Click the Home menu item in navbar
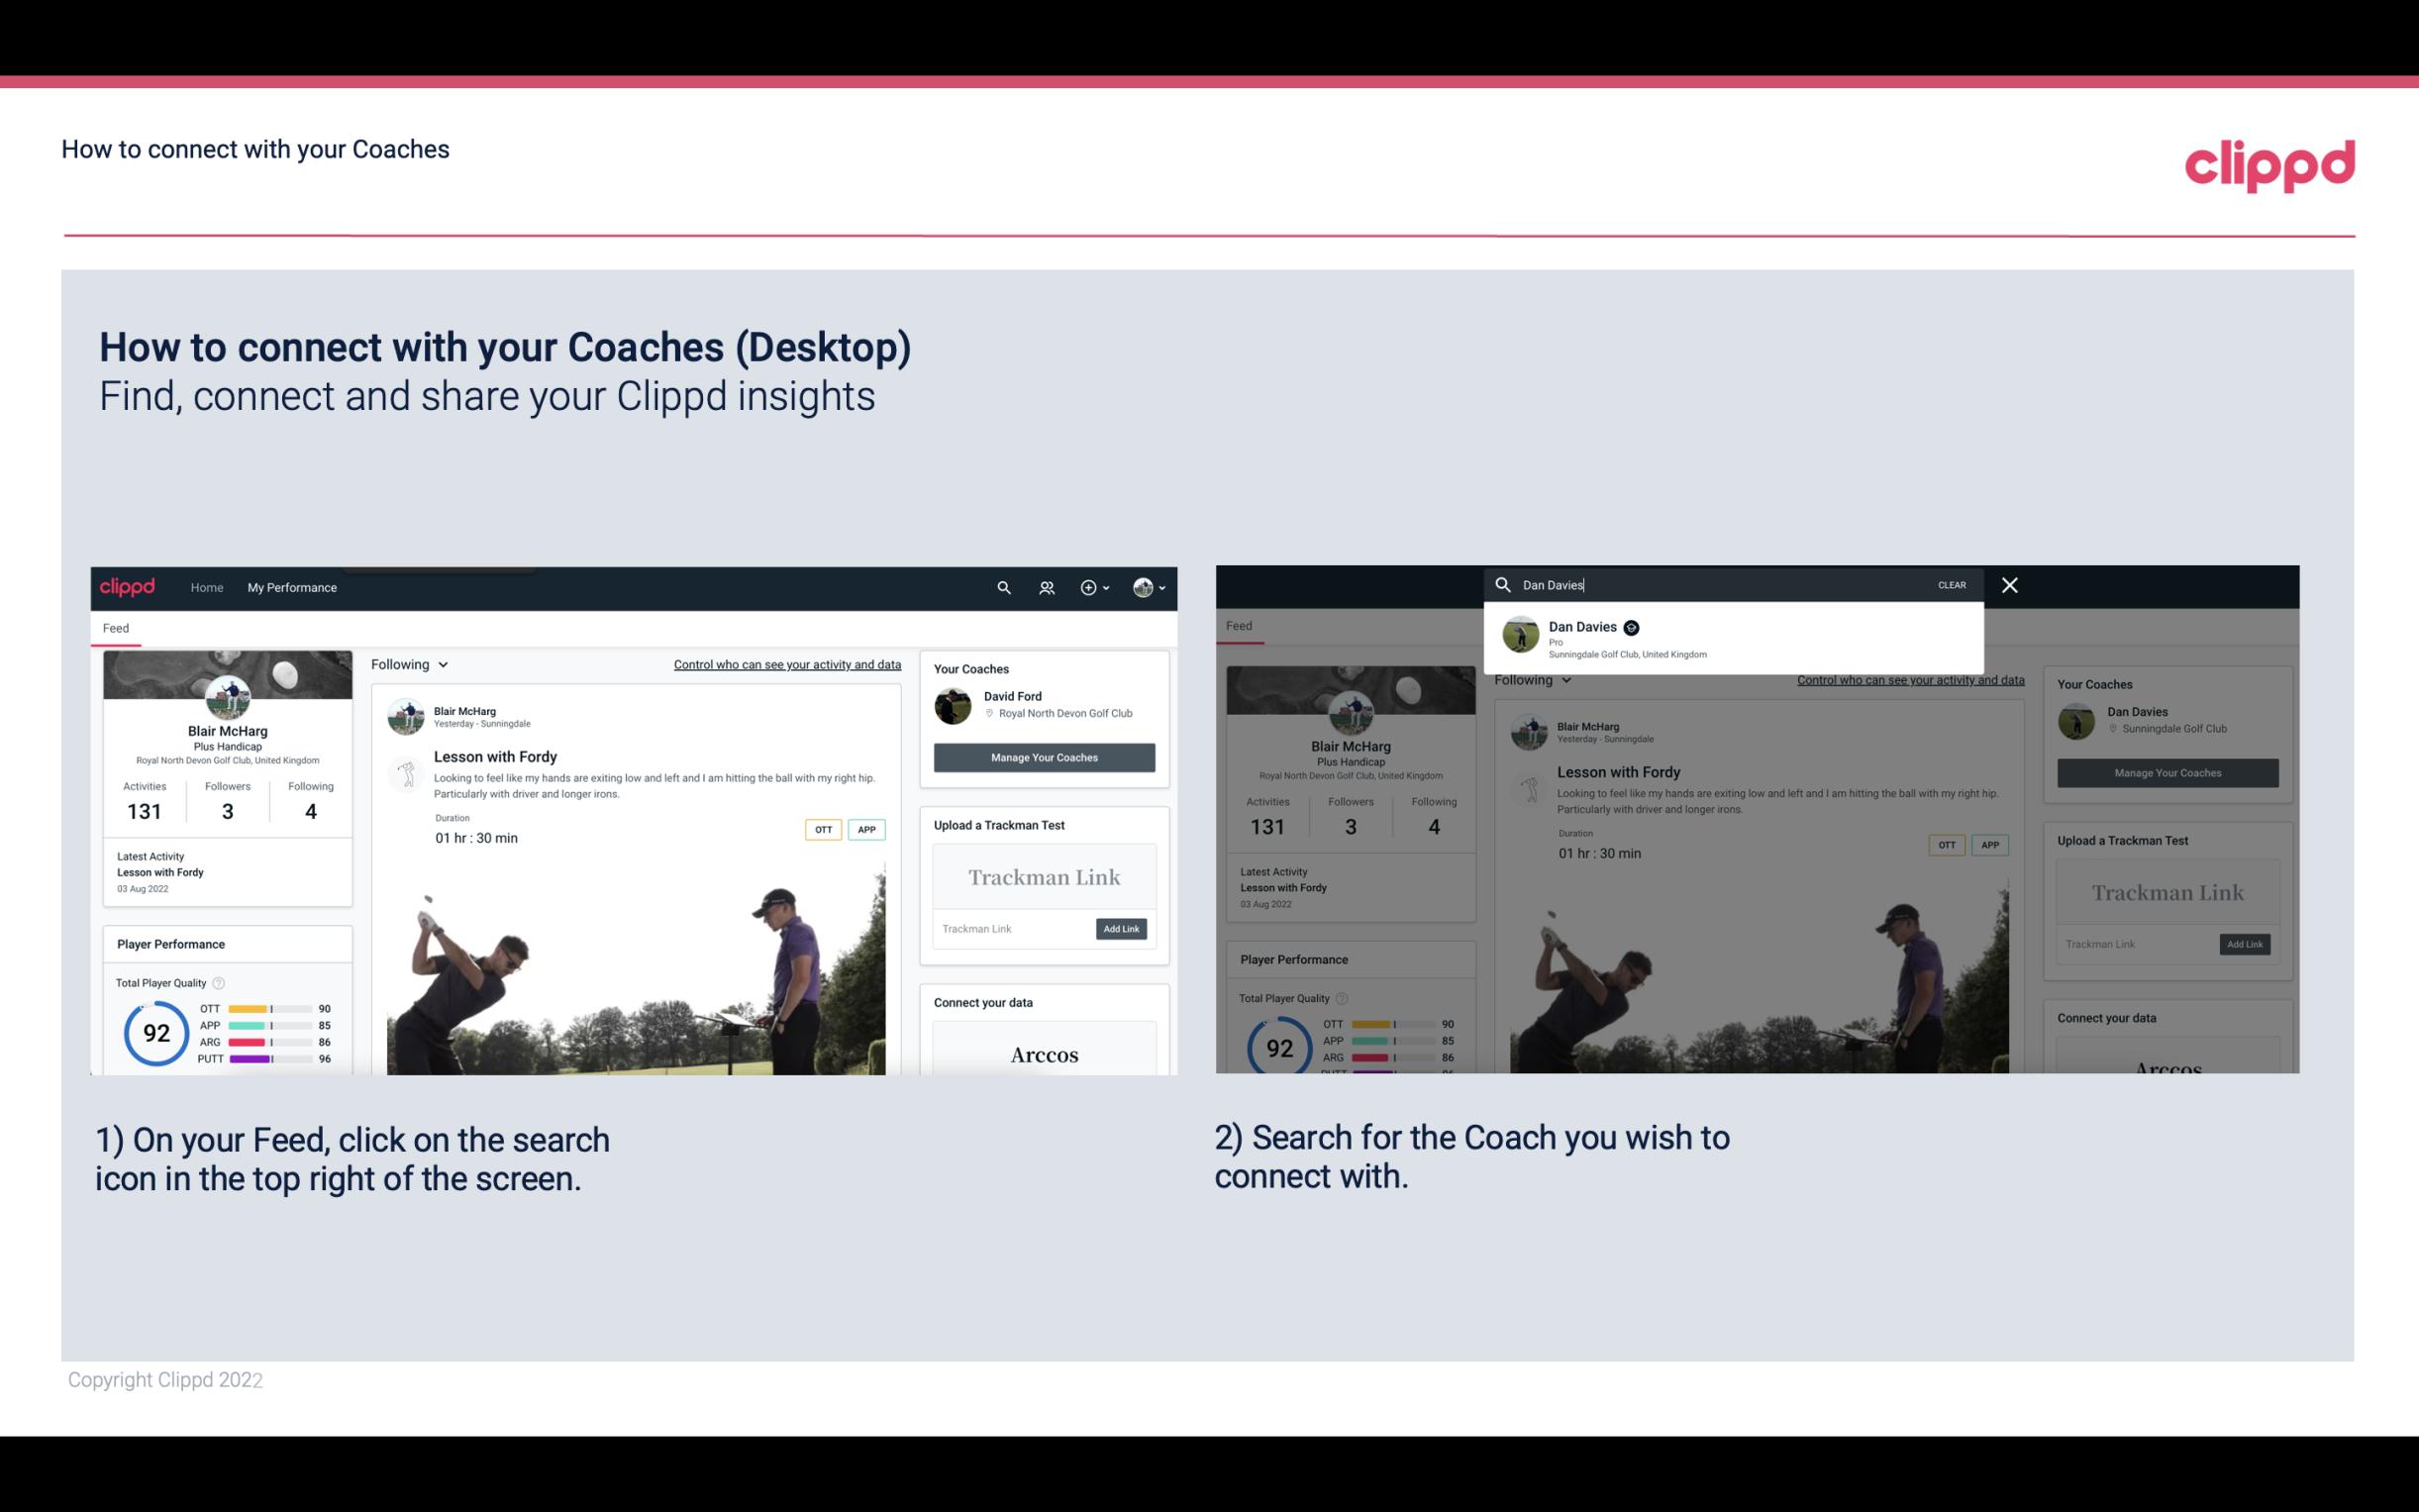The image size is (2419, 1512). (x=207, y=587)
